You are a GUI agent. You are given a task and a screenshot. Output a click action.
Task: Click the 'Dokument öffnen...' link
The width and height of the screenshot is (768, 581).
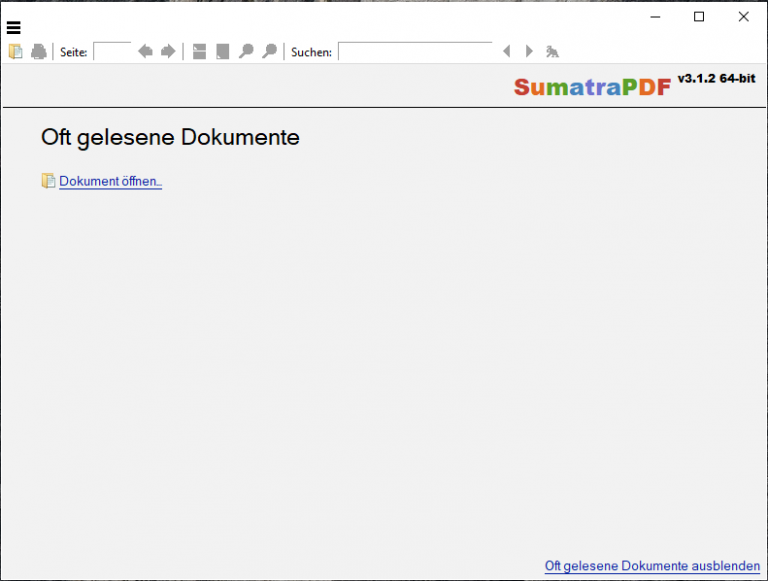pyautogui.click(x=110, y=181)
